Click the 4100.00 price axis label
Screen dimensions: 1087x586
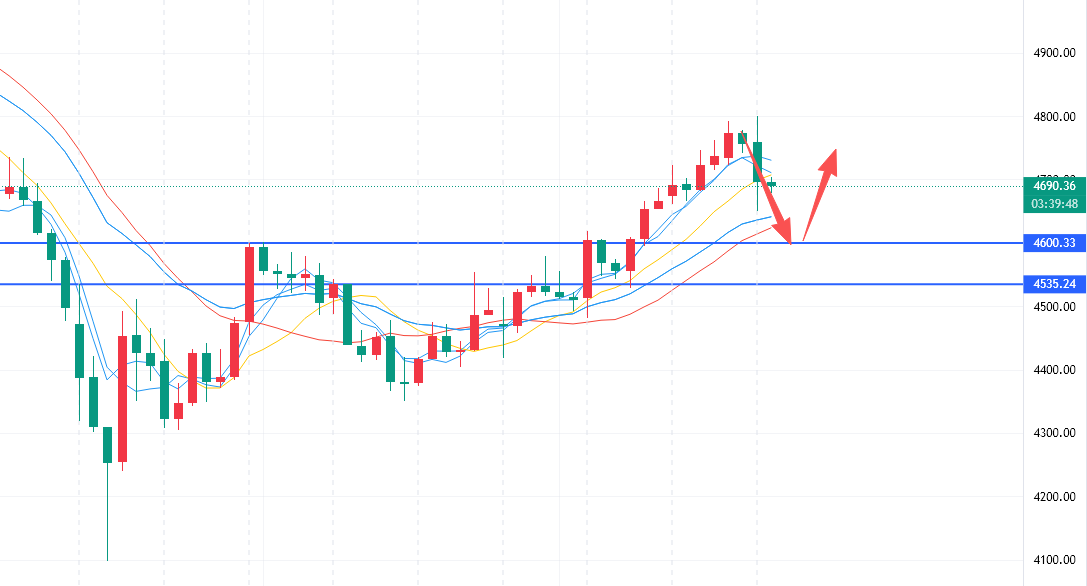pyautogui.click(x=1055, y=560)
